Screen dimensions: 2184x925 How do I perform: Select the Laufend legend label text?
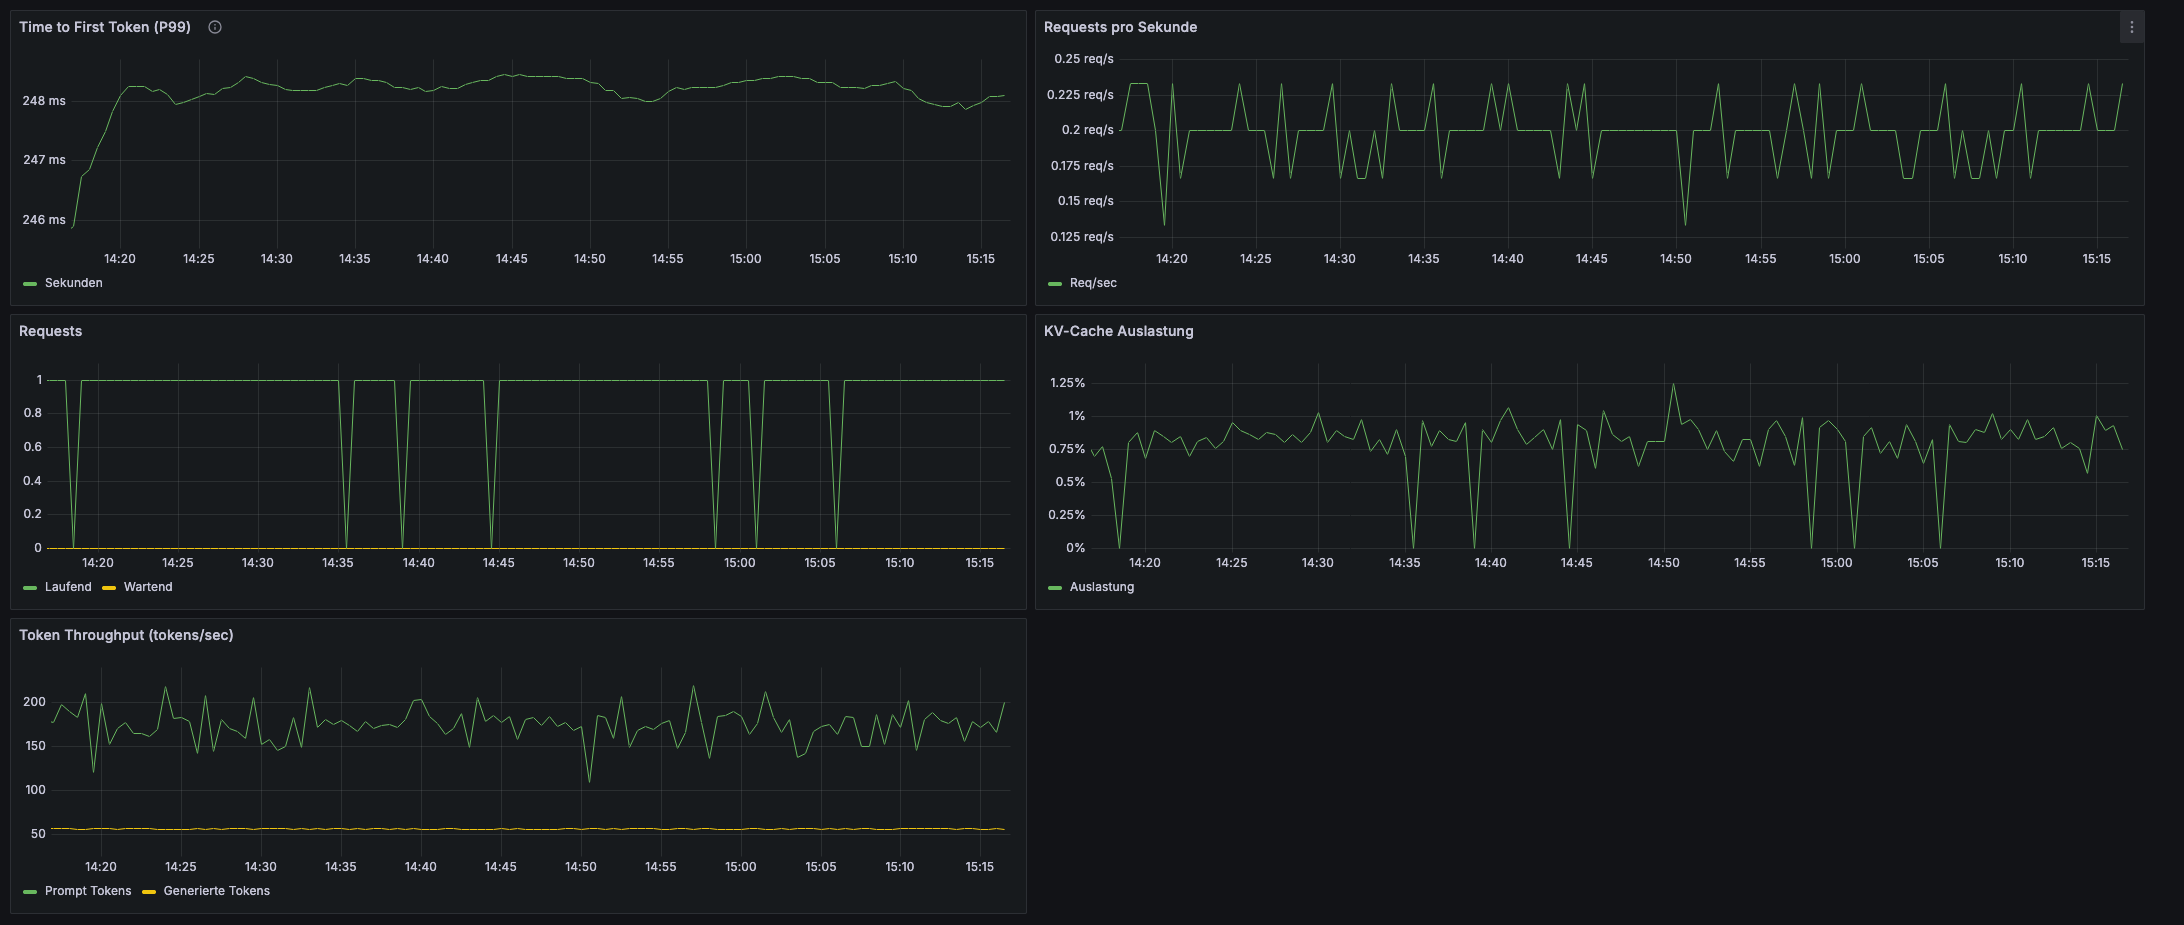(x=66, y=587)
